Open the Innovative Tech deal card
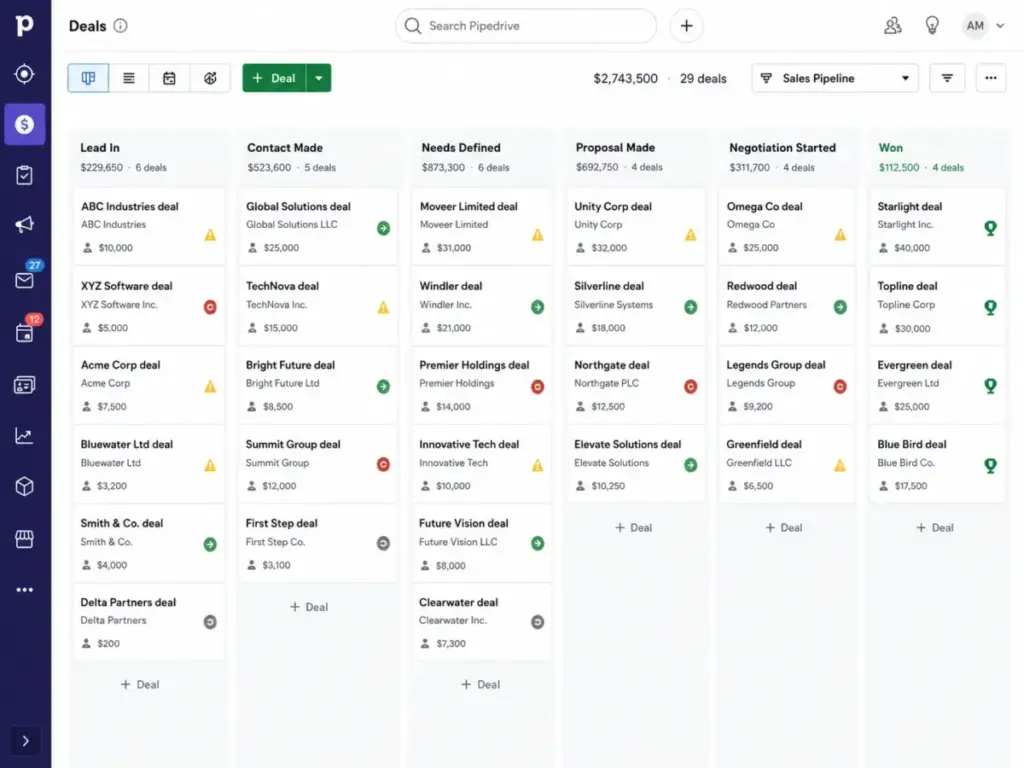This screenshot has height=768, width=1024. point(481,464)
